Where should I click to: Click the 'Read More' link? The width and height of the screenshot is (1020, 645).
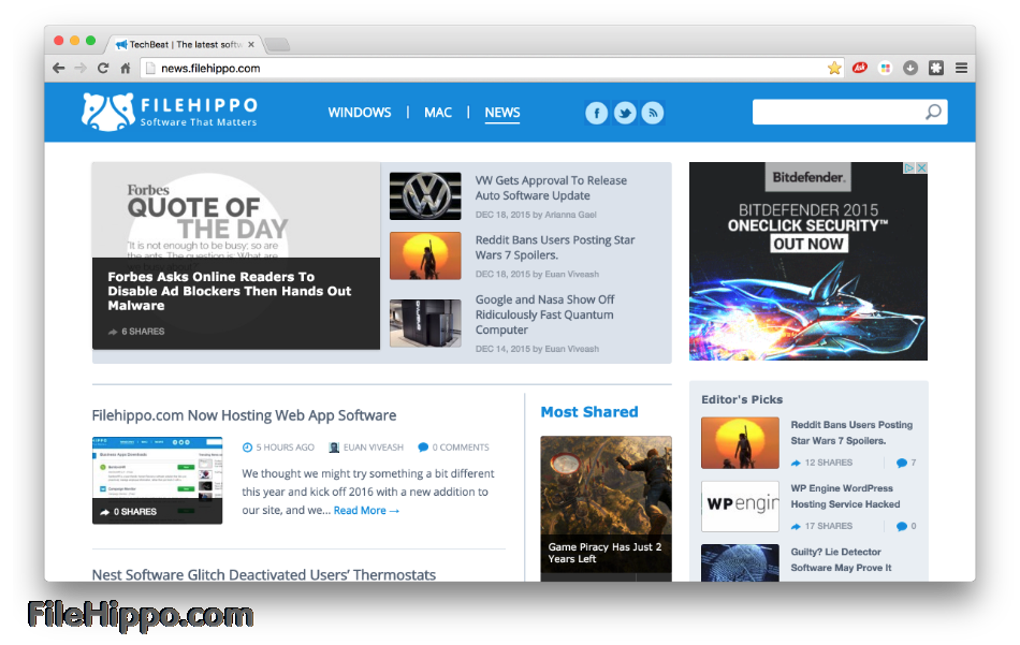click(x=366, y=510)
